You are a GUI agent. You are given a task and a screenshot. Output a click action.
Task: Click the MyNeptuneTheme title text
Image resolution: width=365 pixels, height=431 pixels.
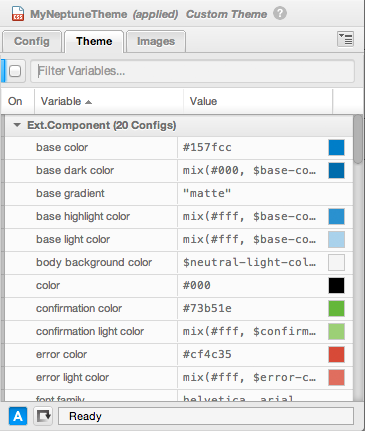[79, 14]
